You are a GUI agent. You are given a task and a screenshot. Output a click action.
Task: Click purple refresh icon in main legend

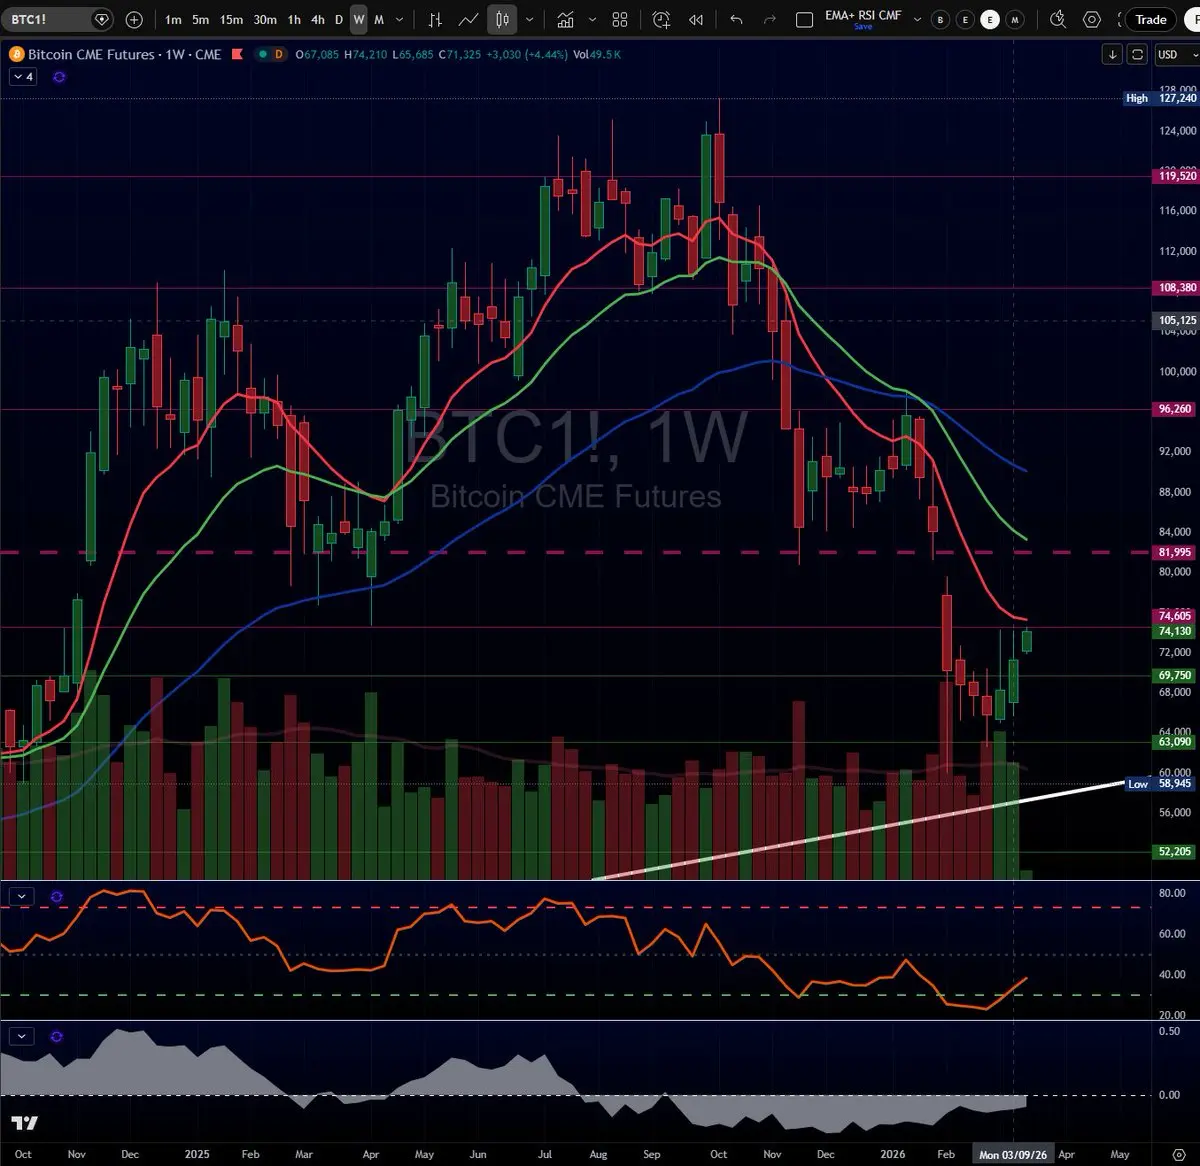coord(59,77)
